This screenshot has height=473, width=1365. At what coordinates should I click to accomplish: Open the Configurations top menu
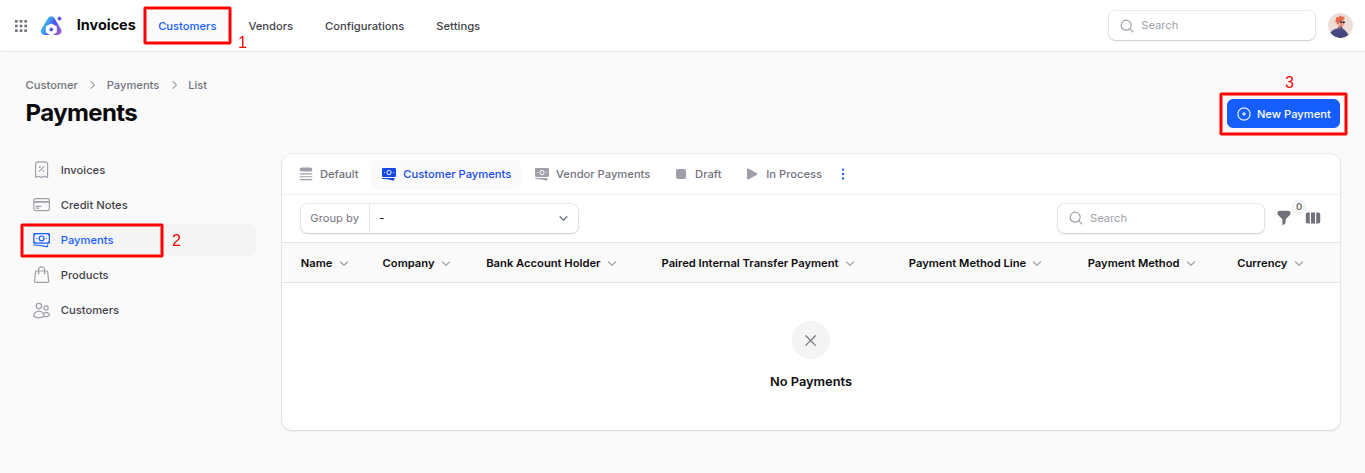click(x=364, y=26)
